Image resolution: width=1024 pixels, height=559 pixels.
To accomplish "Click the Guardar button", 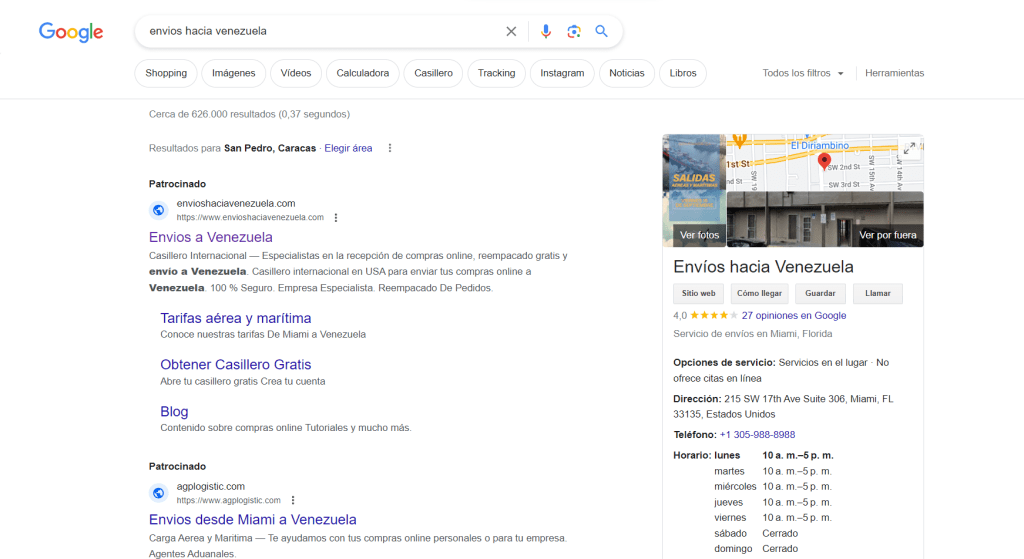I will 820,294.
